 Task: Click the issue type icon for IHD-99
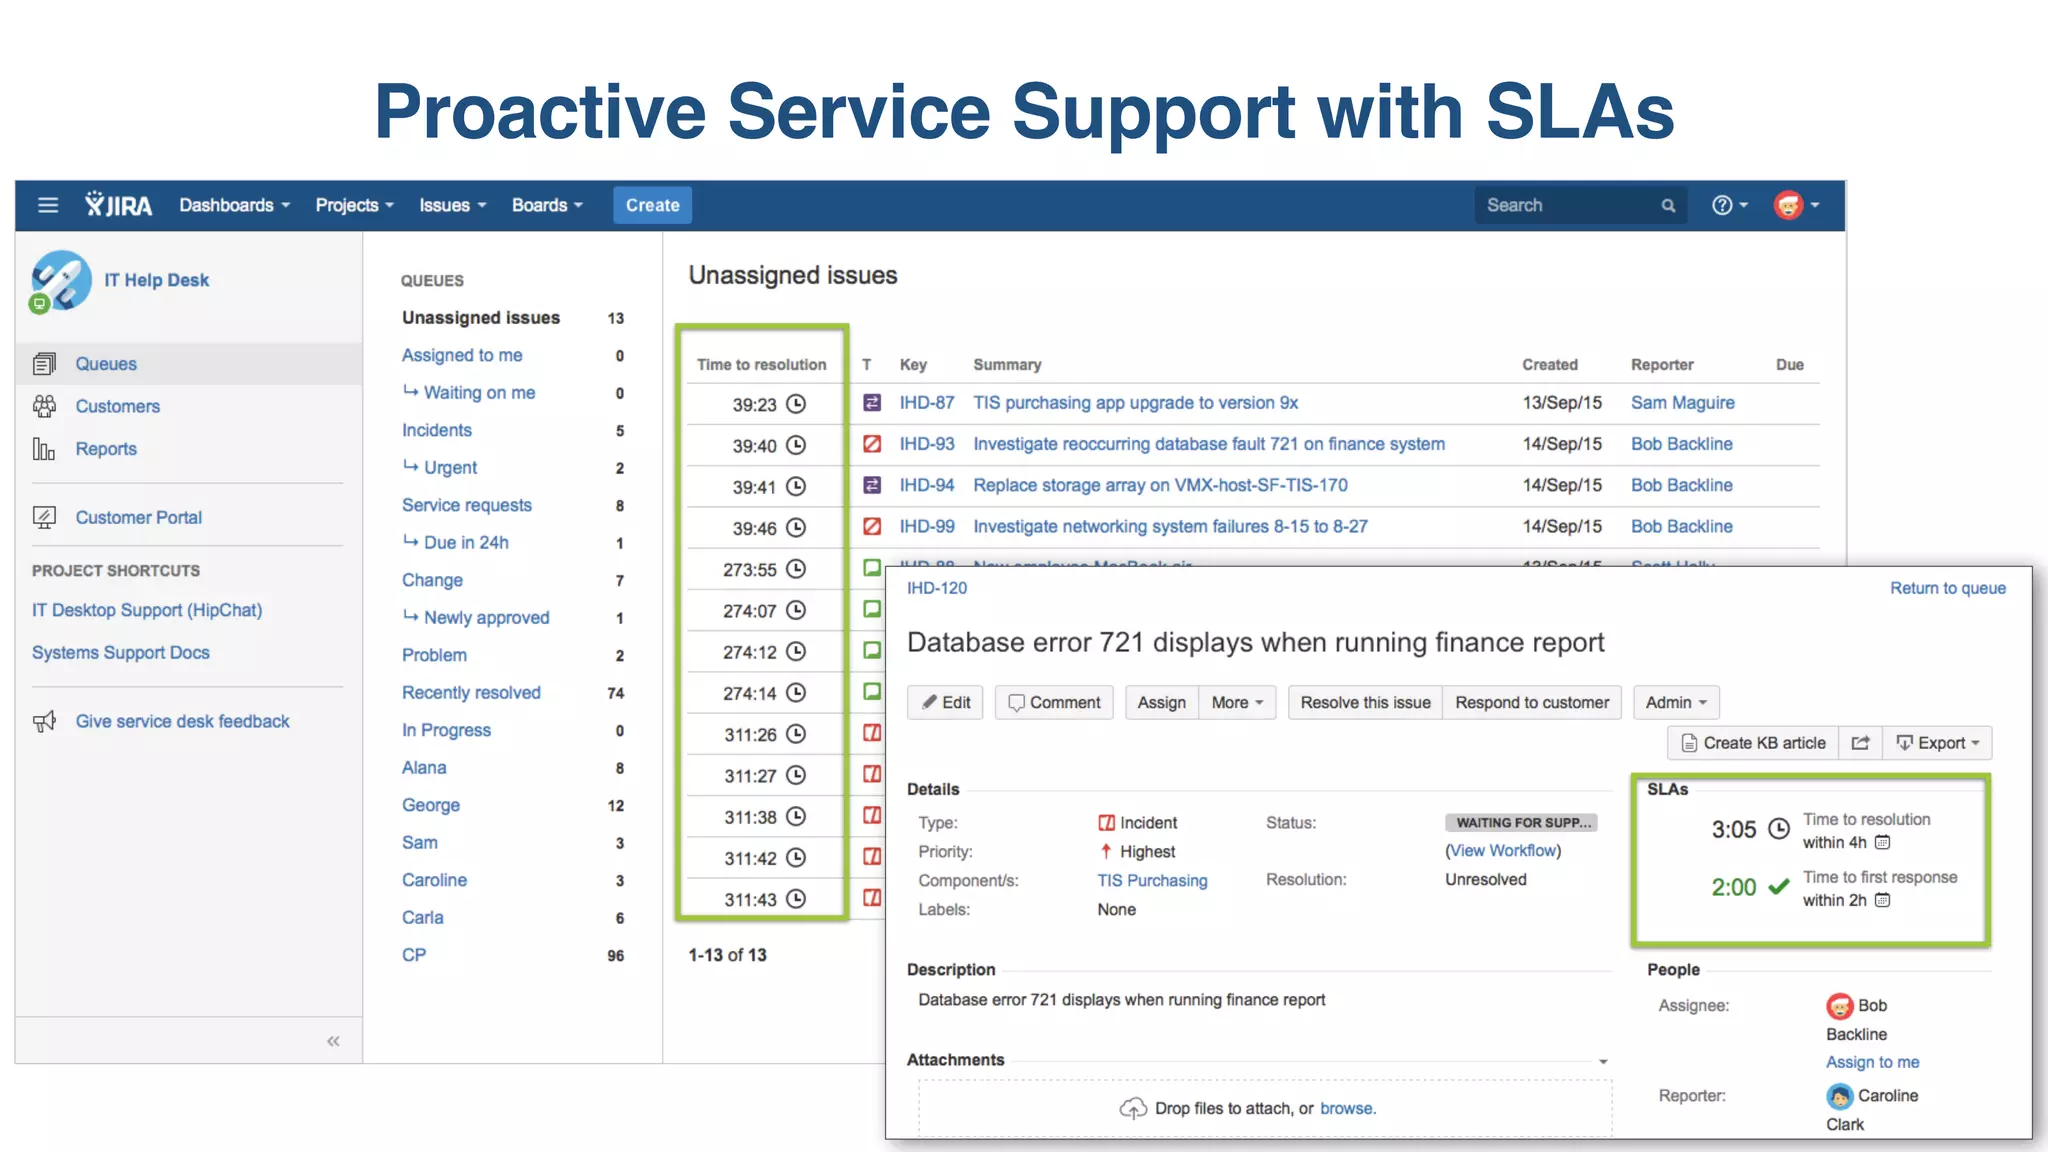(x=872, y=526)
